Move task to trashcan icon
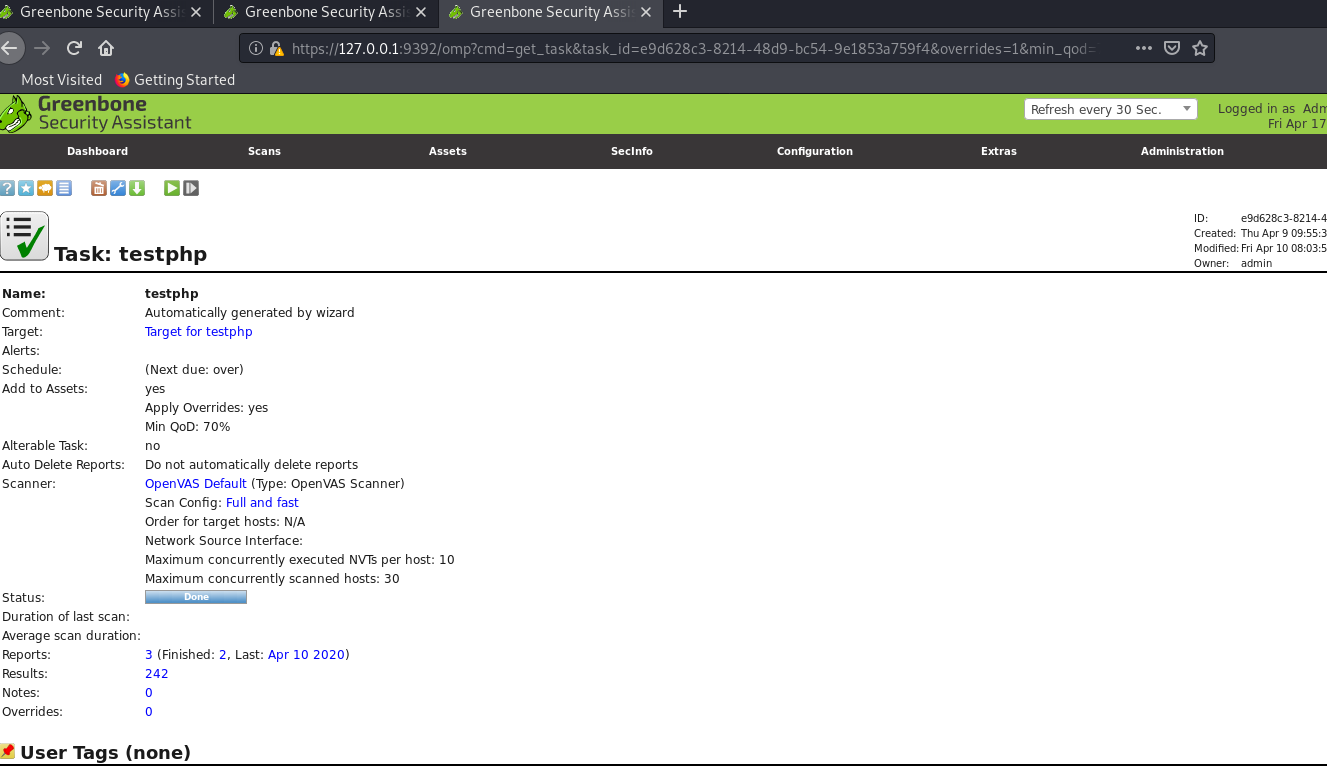 coord(99,188)
